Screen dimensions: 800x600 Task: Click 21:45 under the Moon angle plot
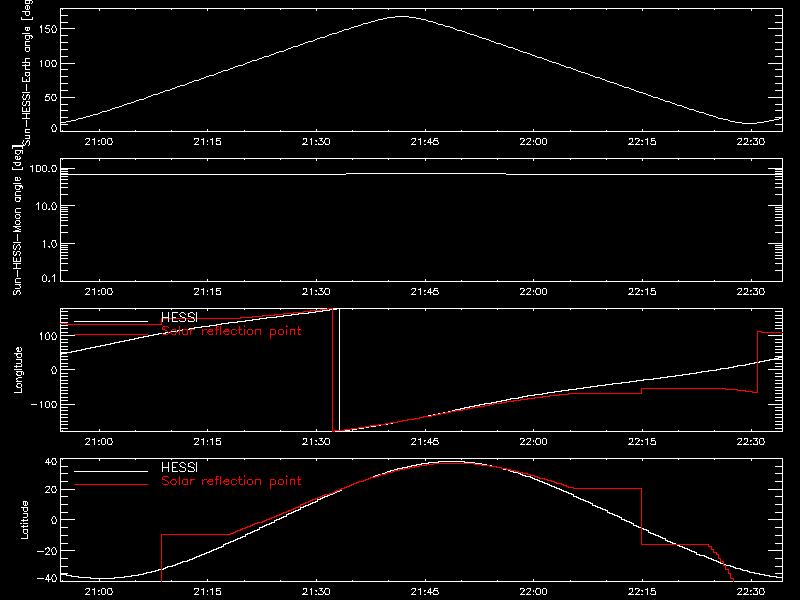[x=424, y=292]
